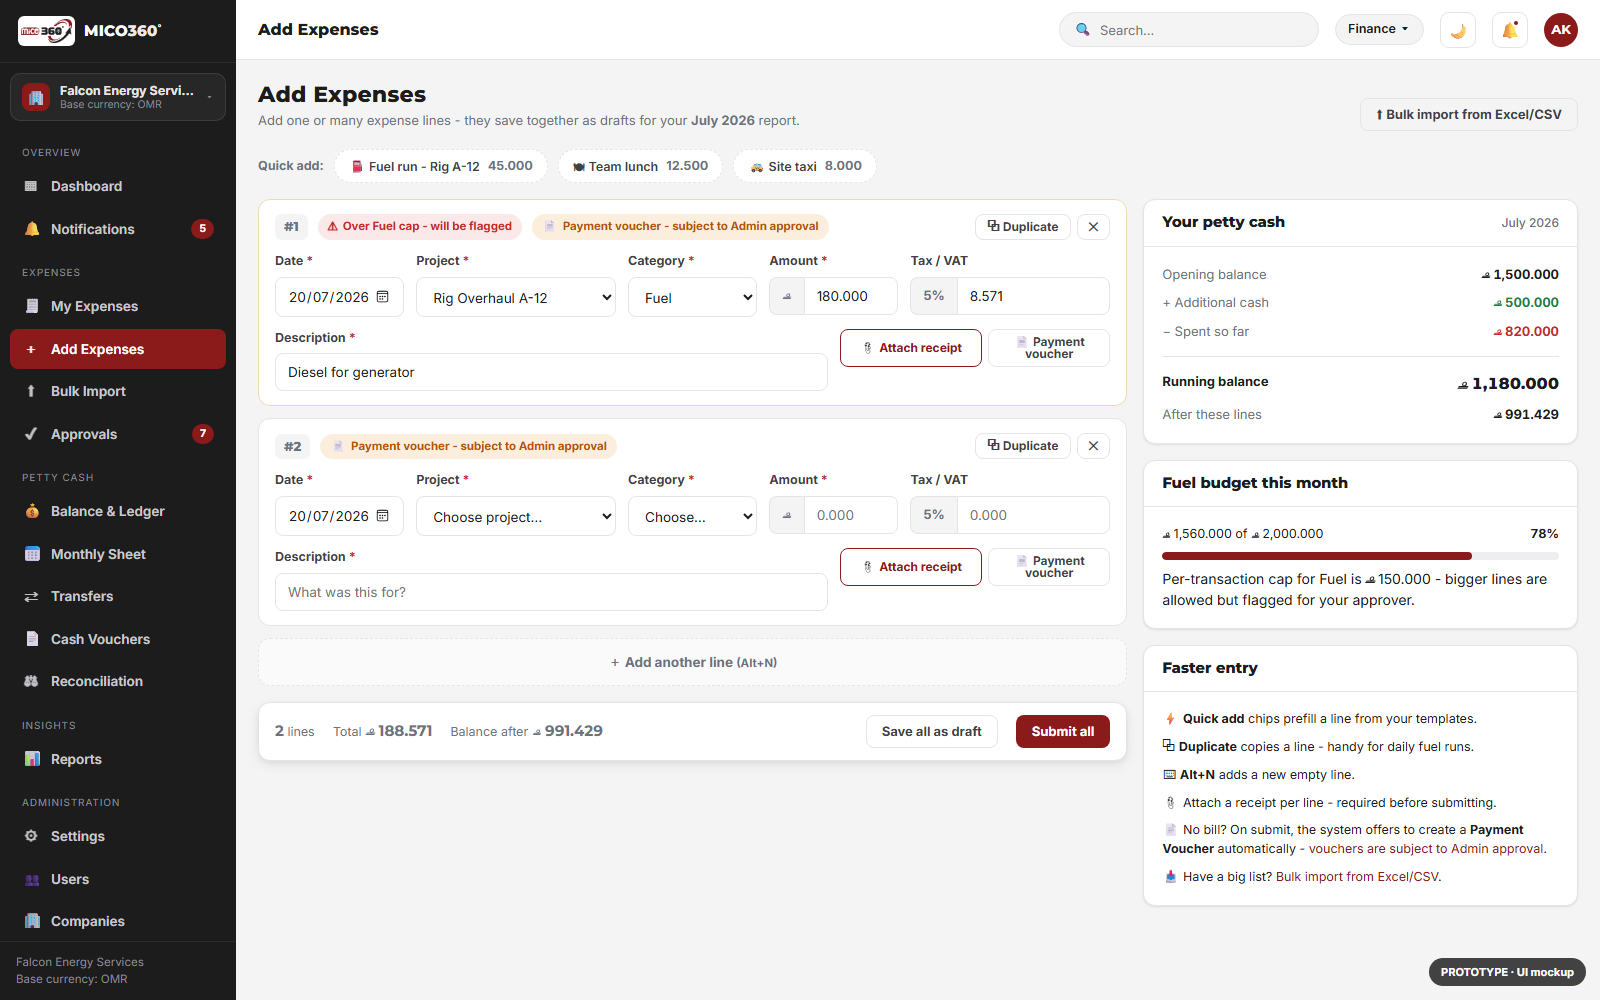Open My Expenses page
This screenshot has width=1600, height=1000.
click(x=118, y=306)
